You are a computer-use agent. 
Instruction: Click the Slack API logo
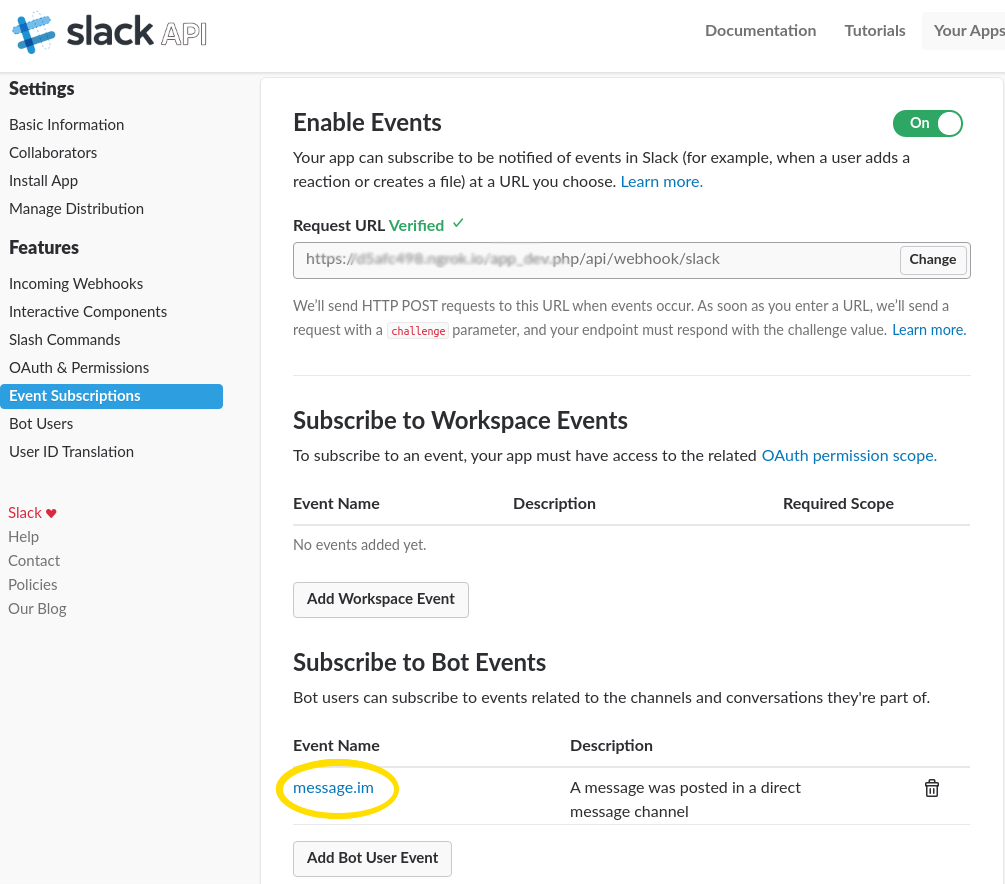point(110,32)
